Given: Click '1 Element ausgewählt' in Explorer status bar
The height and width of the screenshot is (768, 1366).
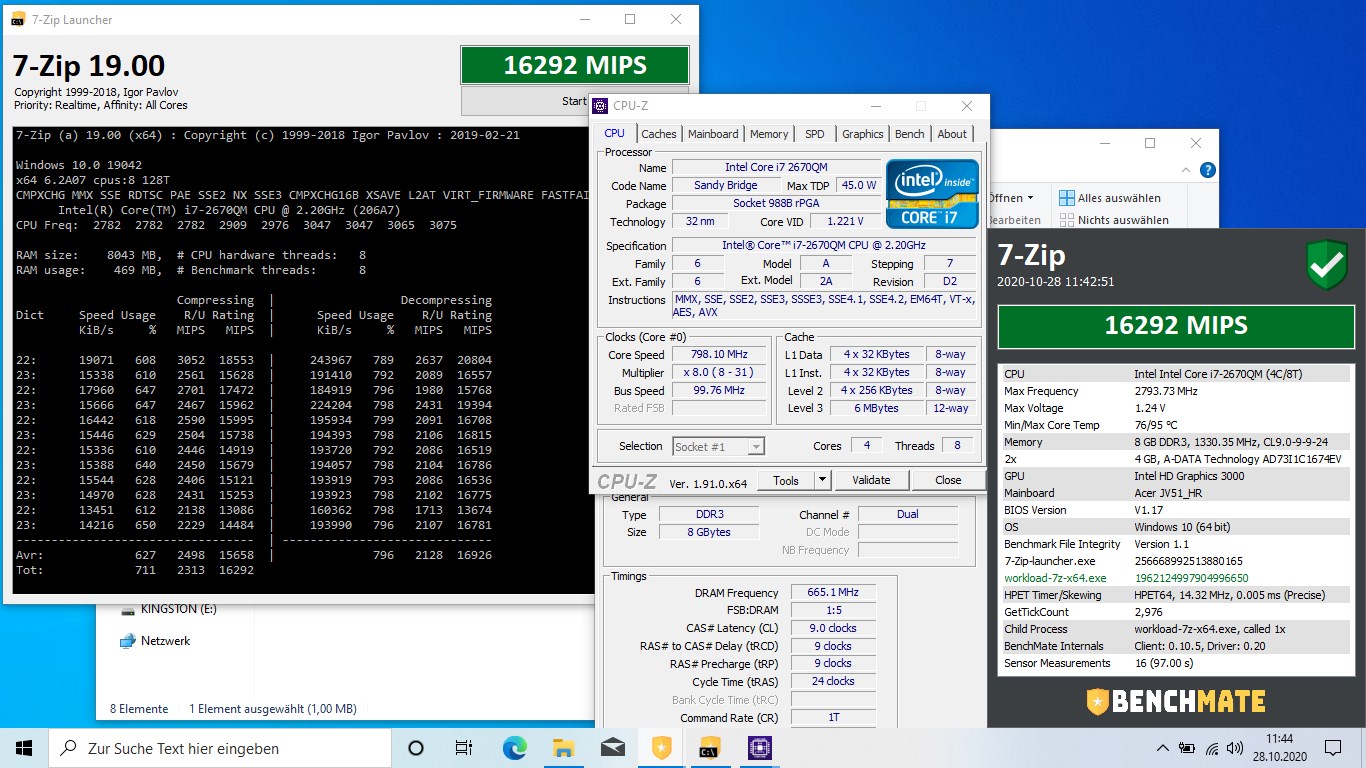Looking at the screenshot, I should tap(273, 709).
